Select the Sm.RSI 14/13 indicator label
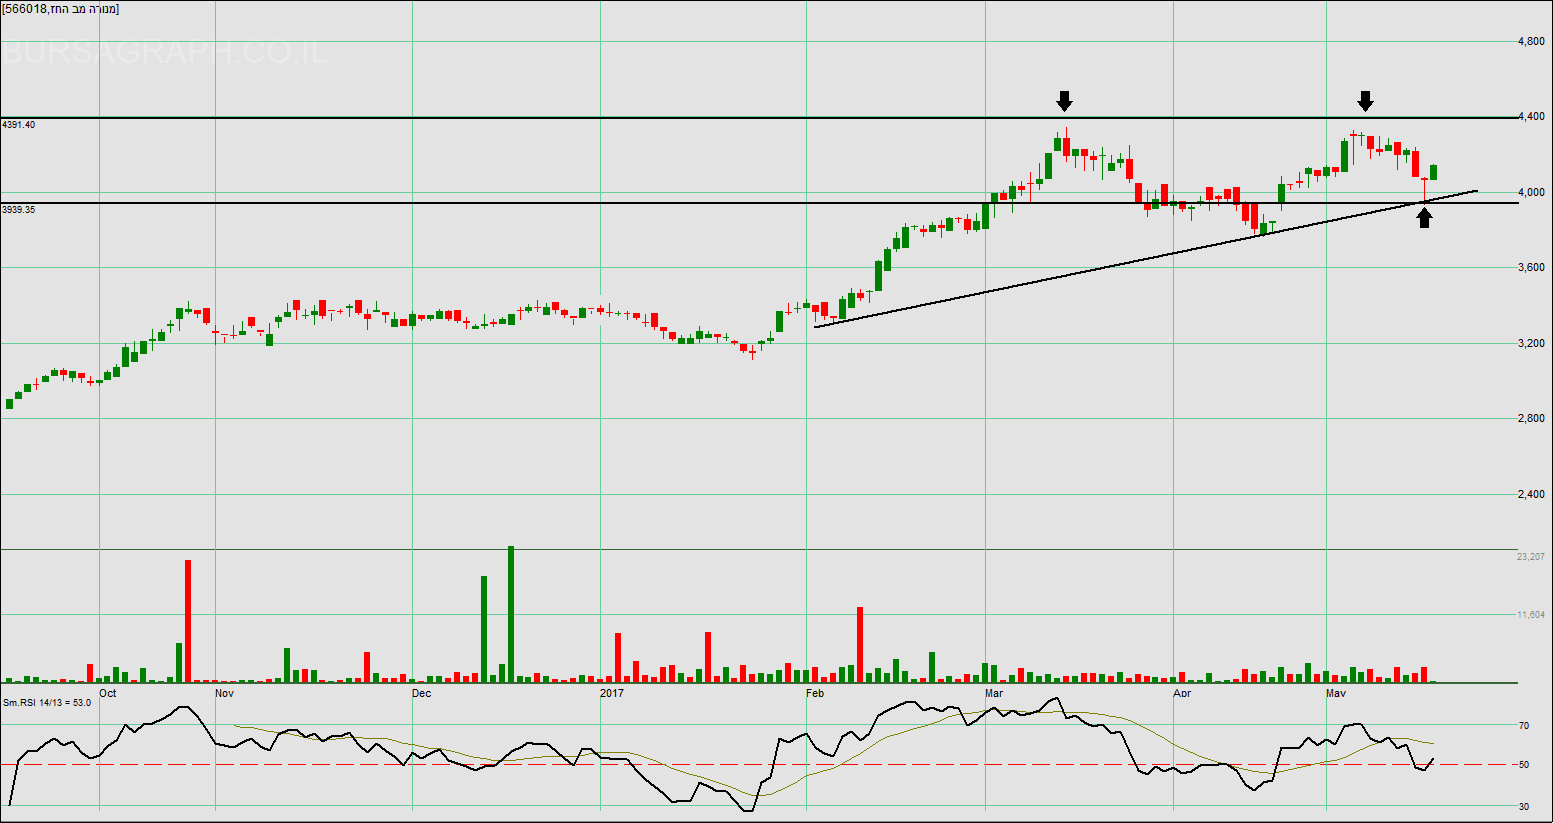 (46, 703)
